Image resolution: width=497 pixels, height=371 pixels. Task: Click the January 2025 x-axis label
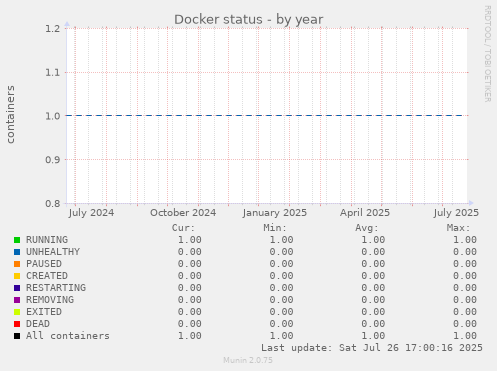click(275, 213)
